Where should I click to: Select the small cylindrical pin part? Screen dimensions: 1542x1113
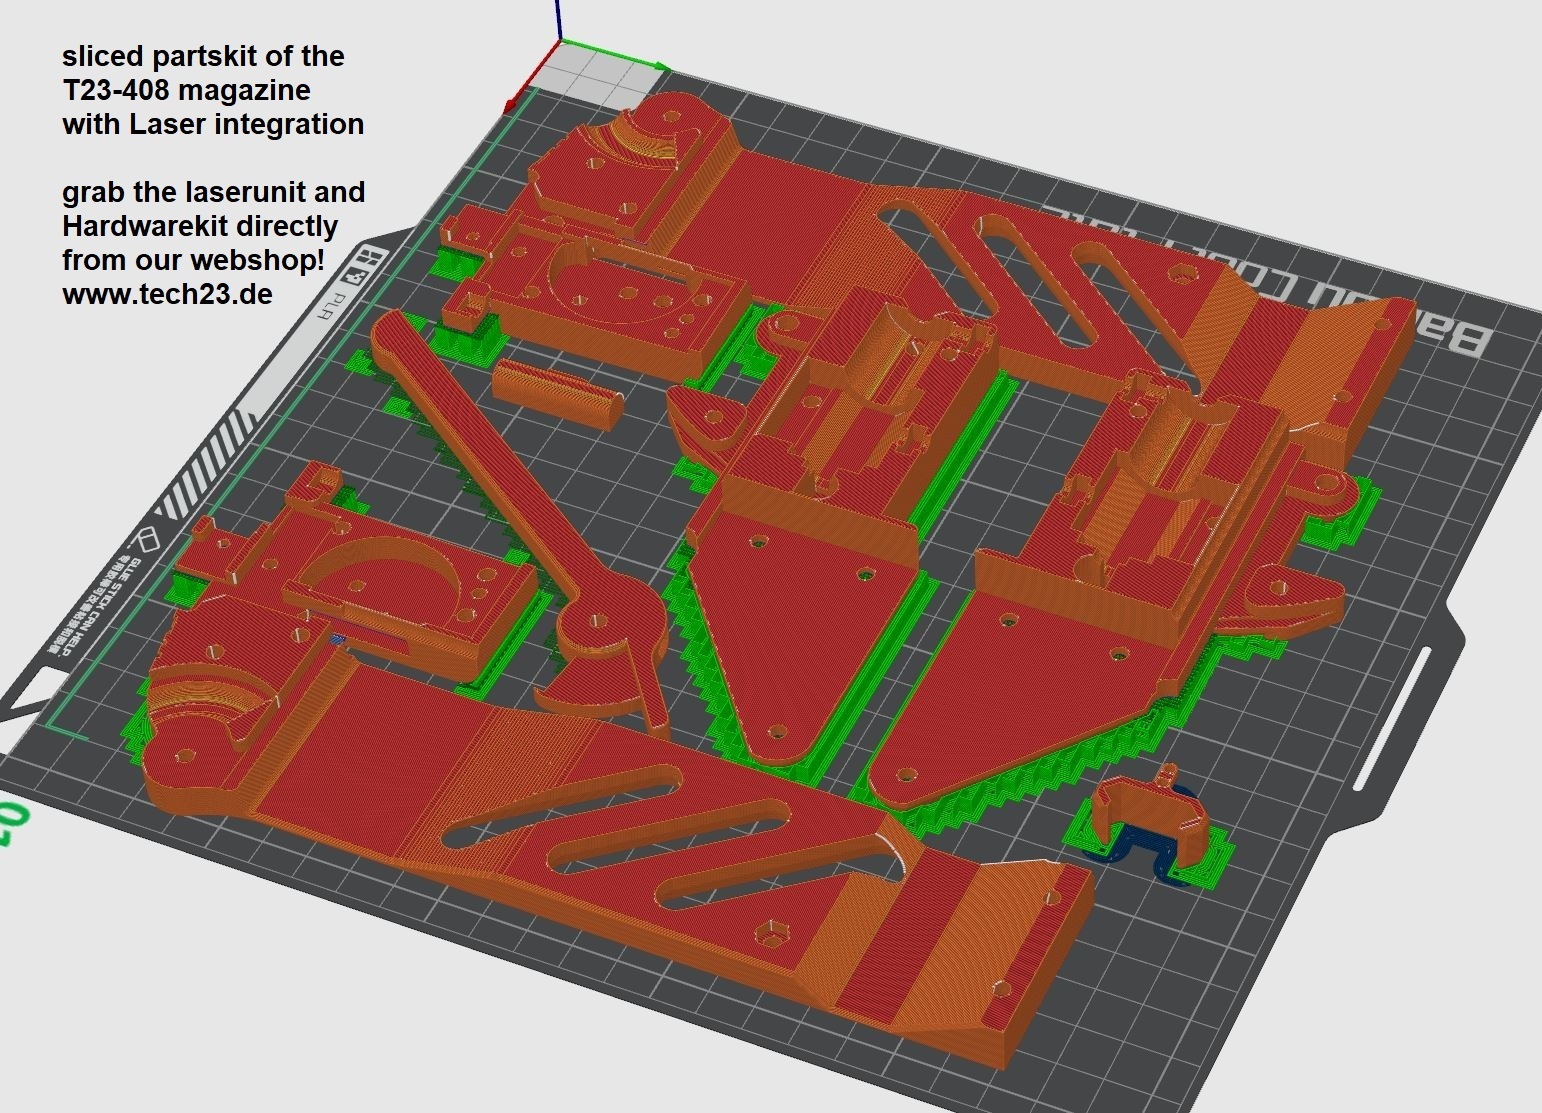[x=556, y=395]
